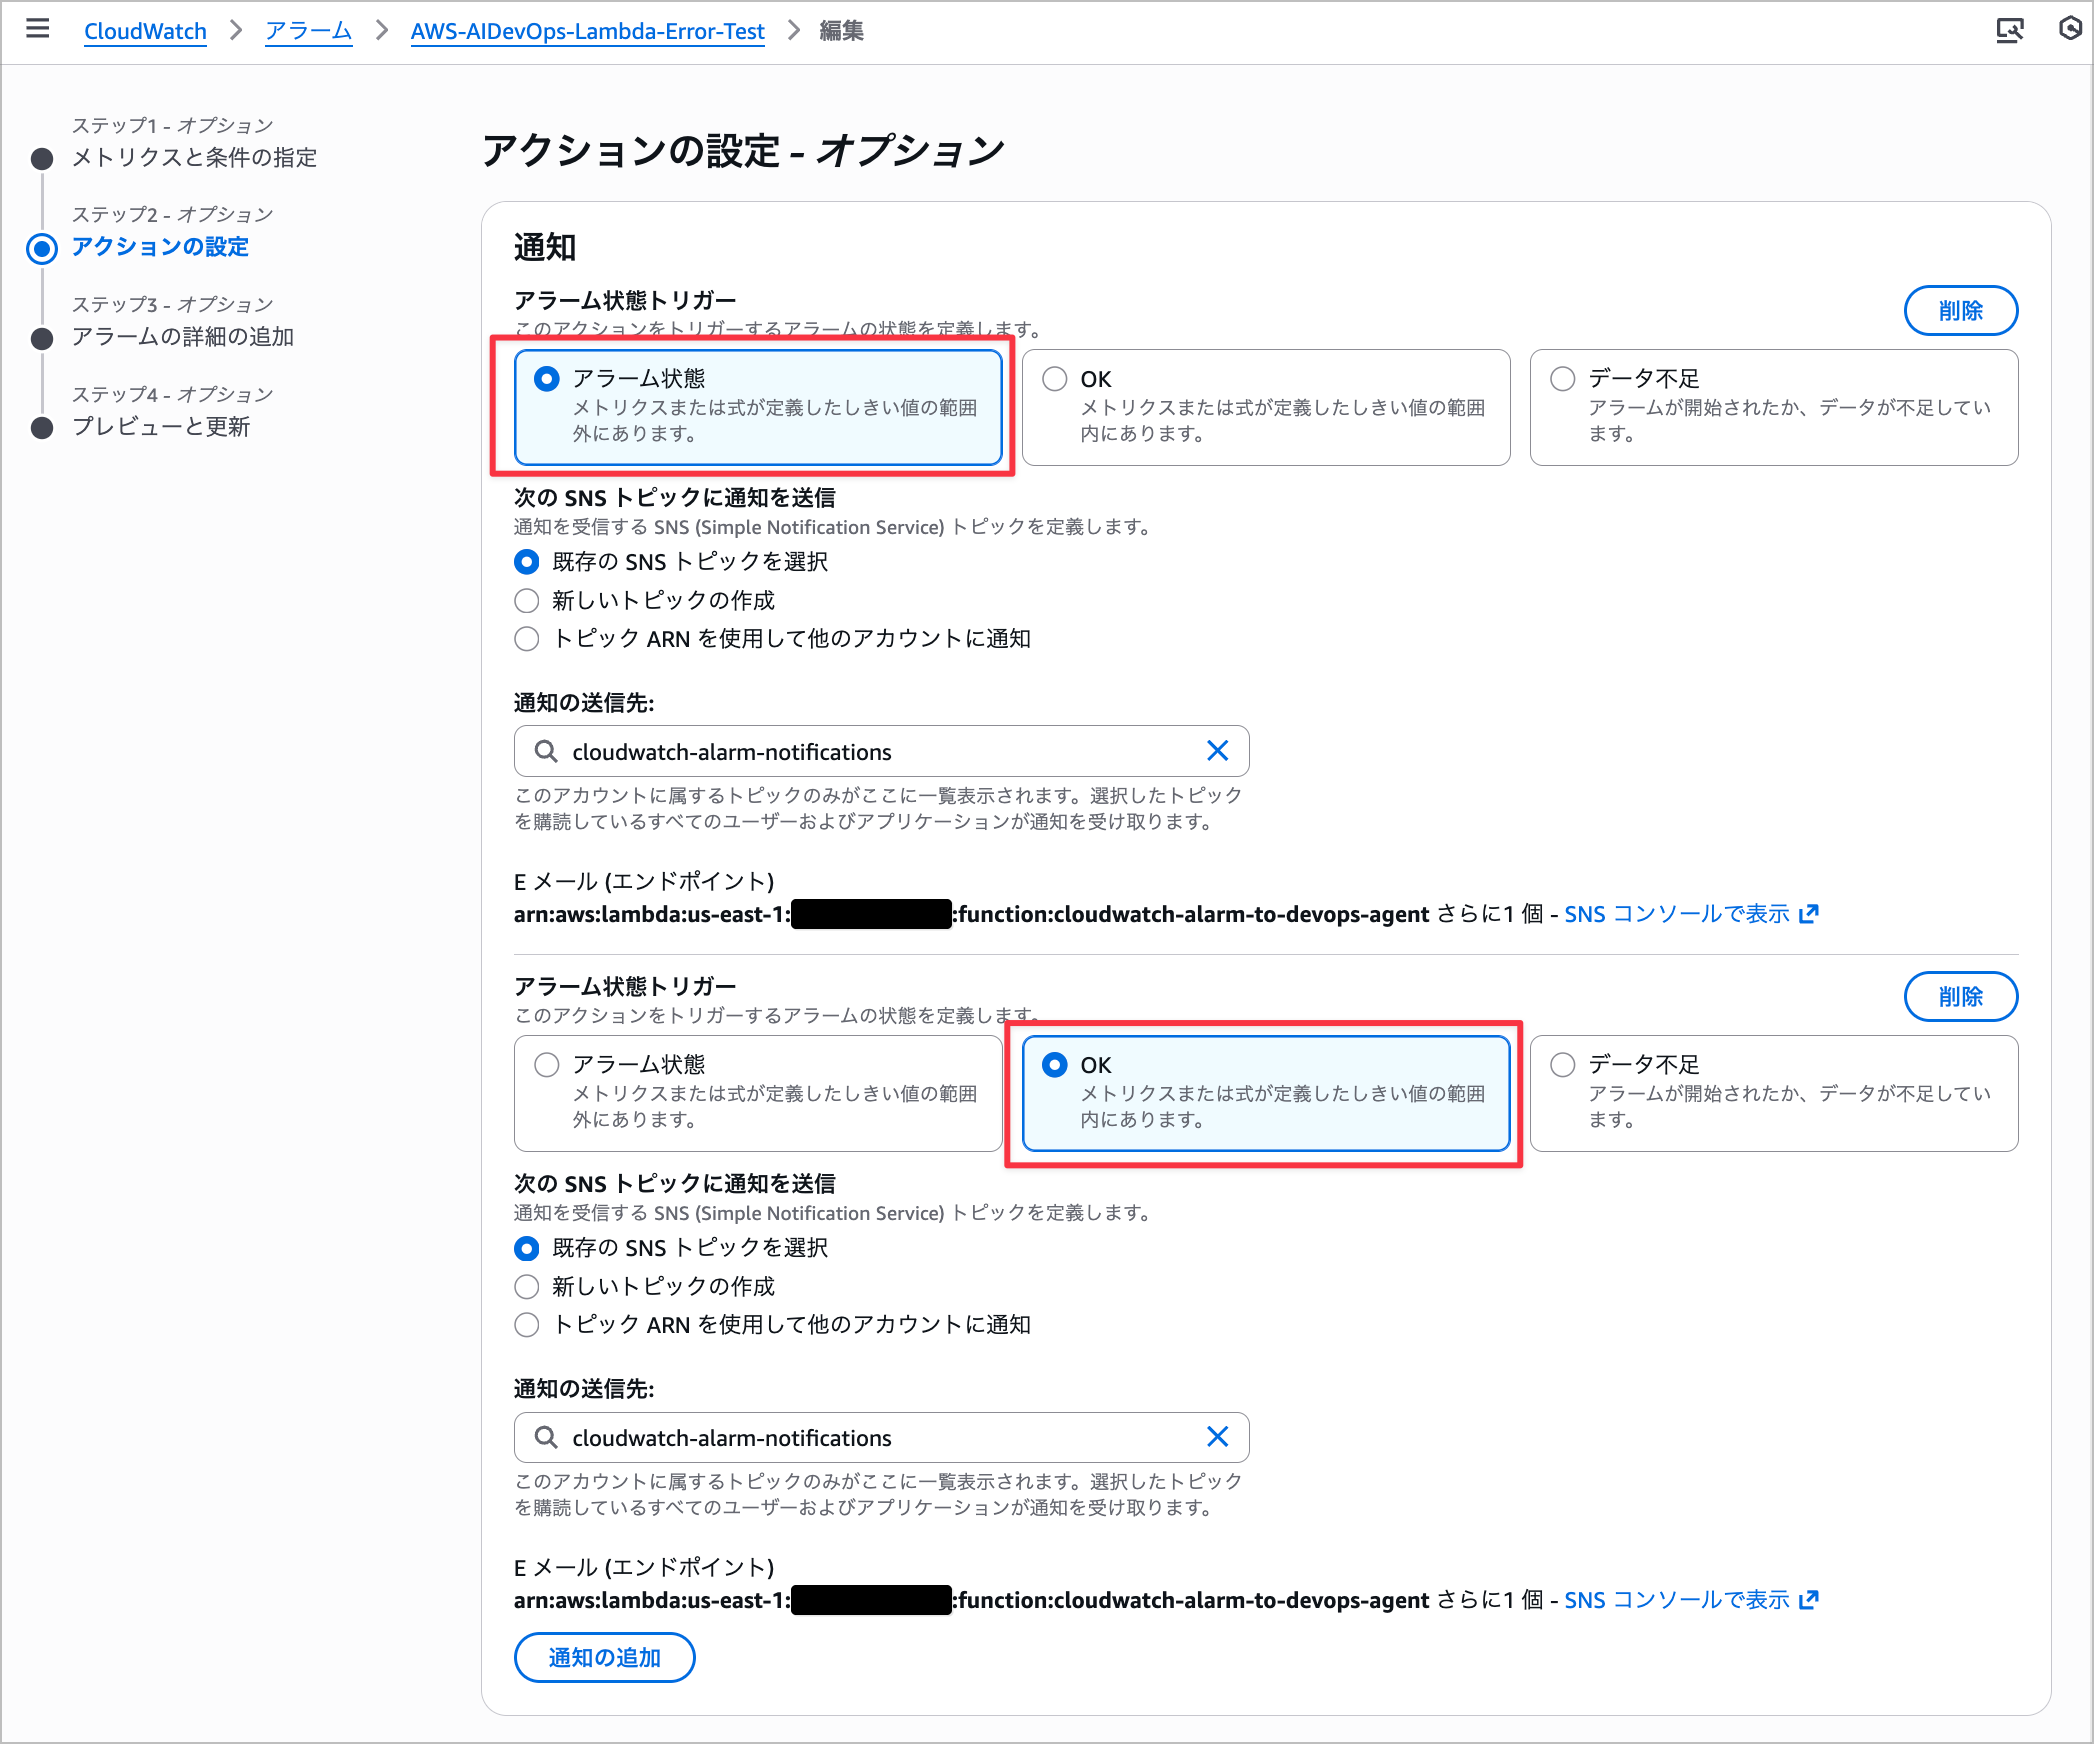Open the first SNS コンソールで表示 external-link icon

1807,913
